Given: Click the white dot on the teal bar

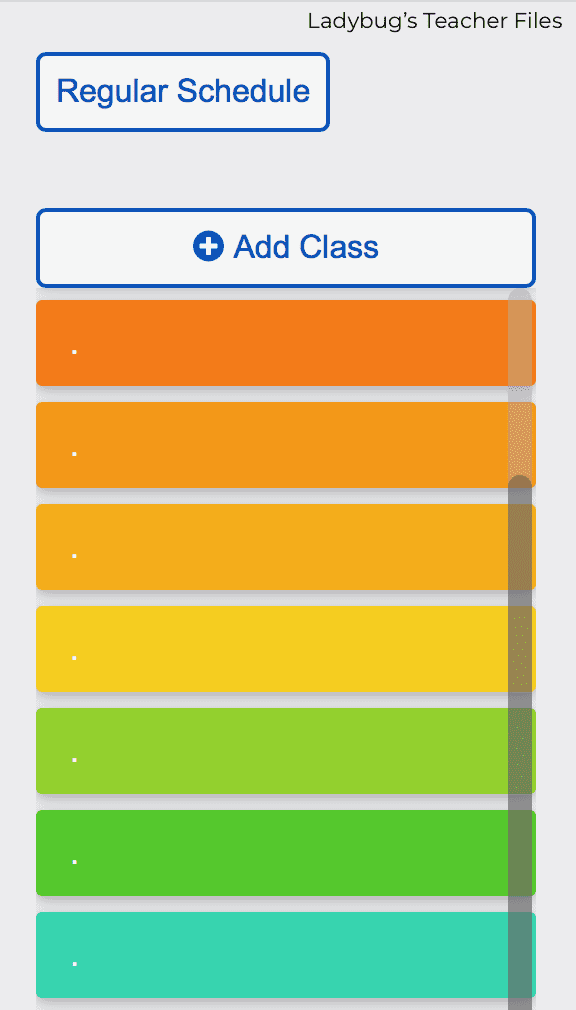Looking at the screenshot, I should pos(75,964).
